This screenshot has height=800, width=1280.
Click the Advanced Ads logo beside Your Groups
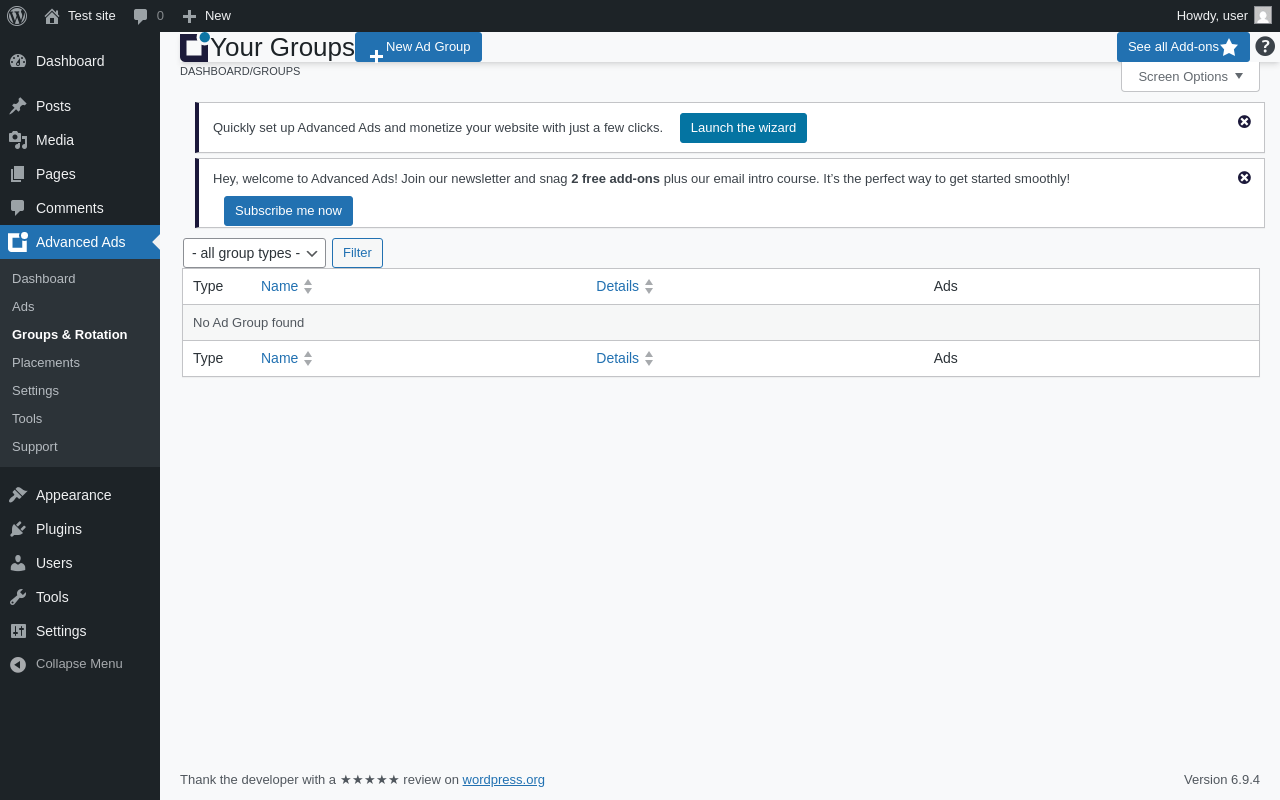(194, 47)
